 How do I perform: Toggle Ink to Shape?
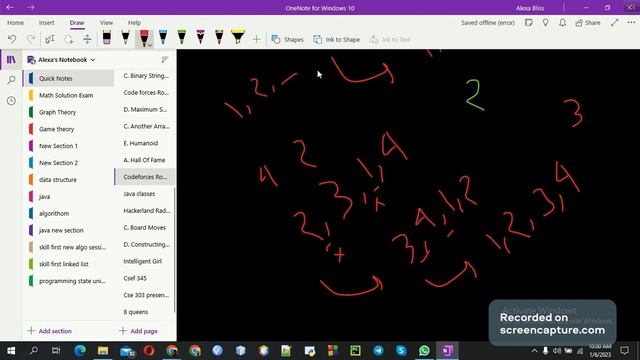click(x=337, y=40)
